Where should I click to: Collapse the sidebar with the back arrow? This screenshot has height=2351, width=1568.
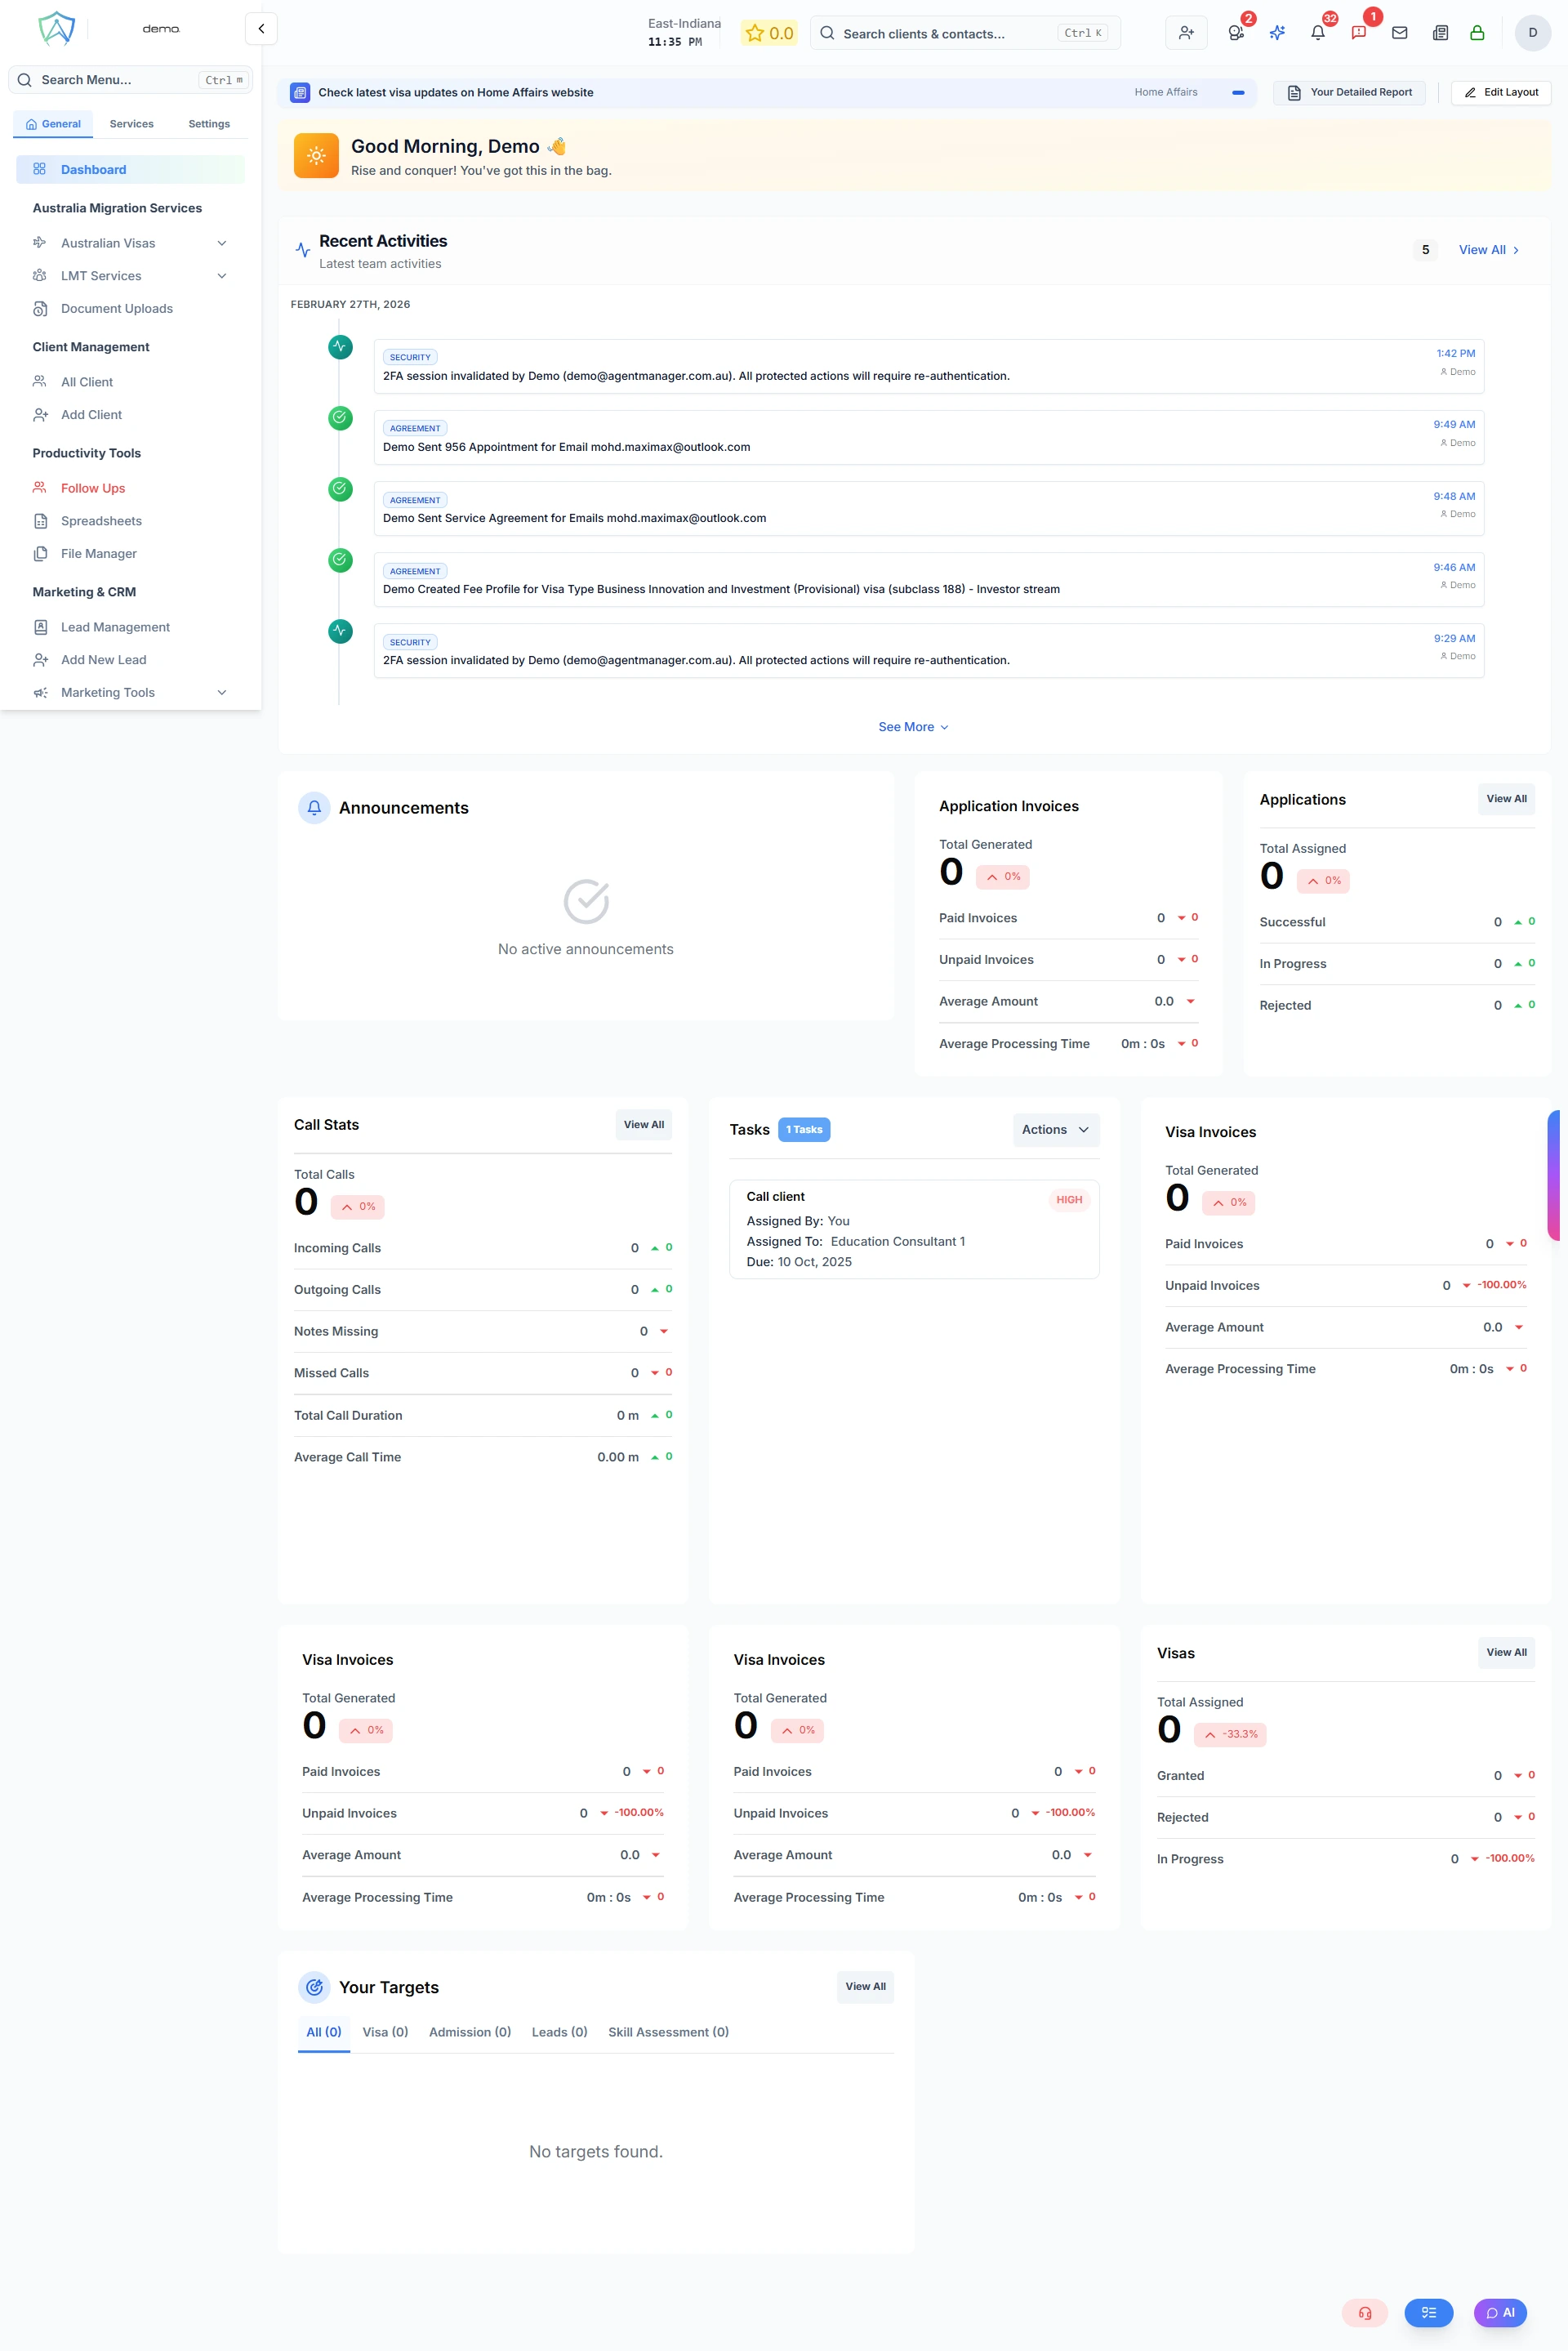point(261,28)
